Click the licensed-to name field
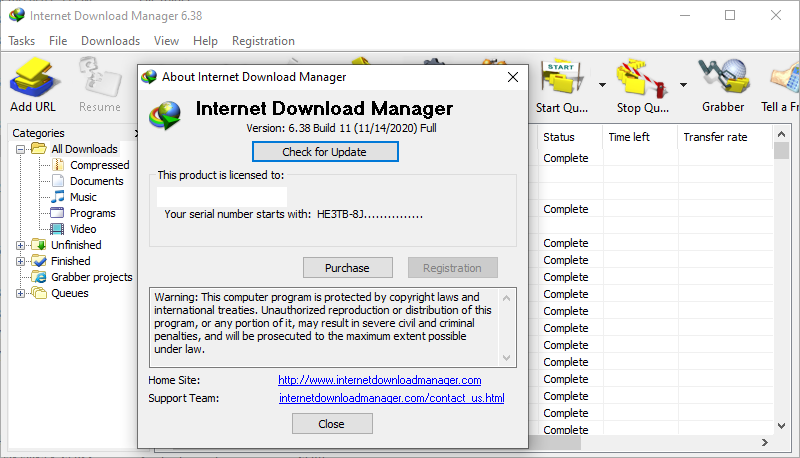800x458 pixels. (x=222, y=196)
